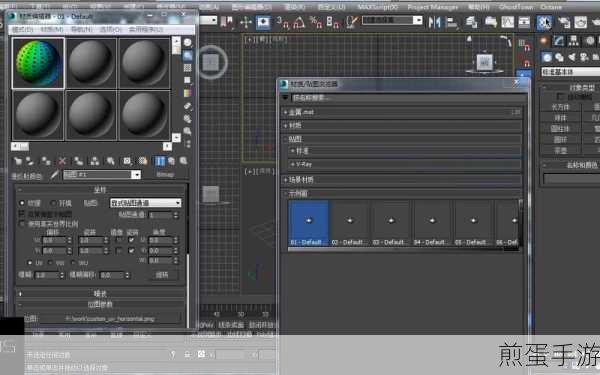Click the Make Material Copy icon
Viewport: 600px width, 375px height.
tap(78, 161)
